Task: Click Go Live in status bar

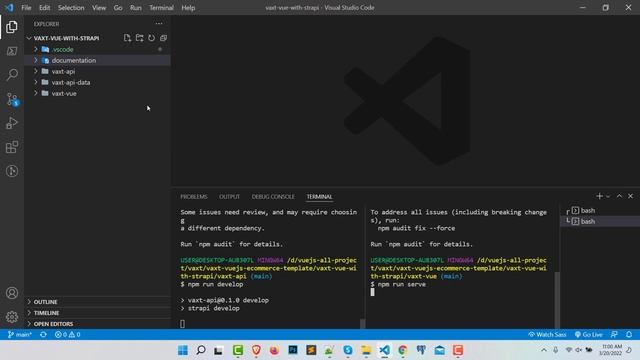Action: click(x=589, y=334)
